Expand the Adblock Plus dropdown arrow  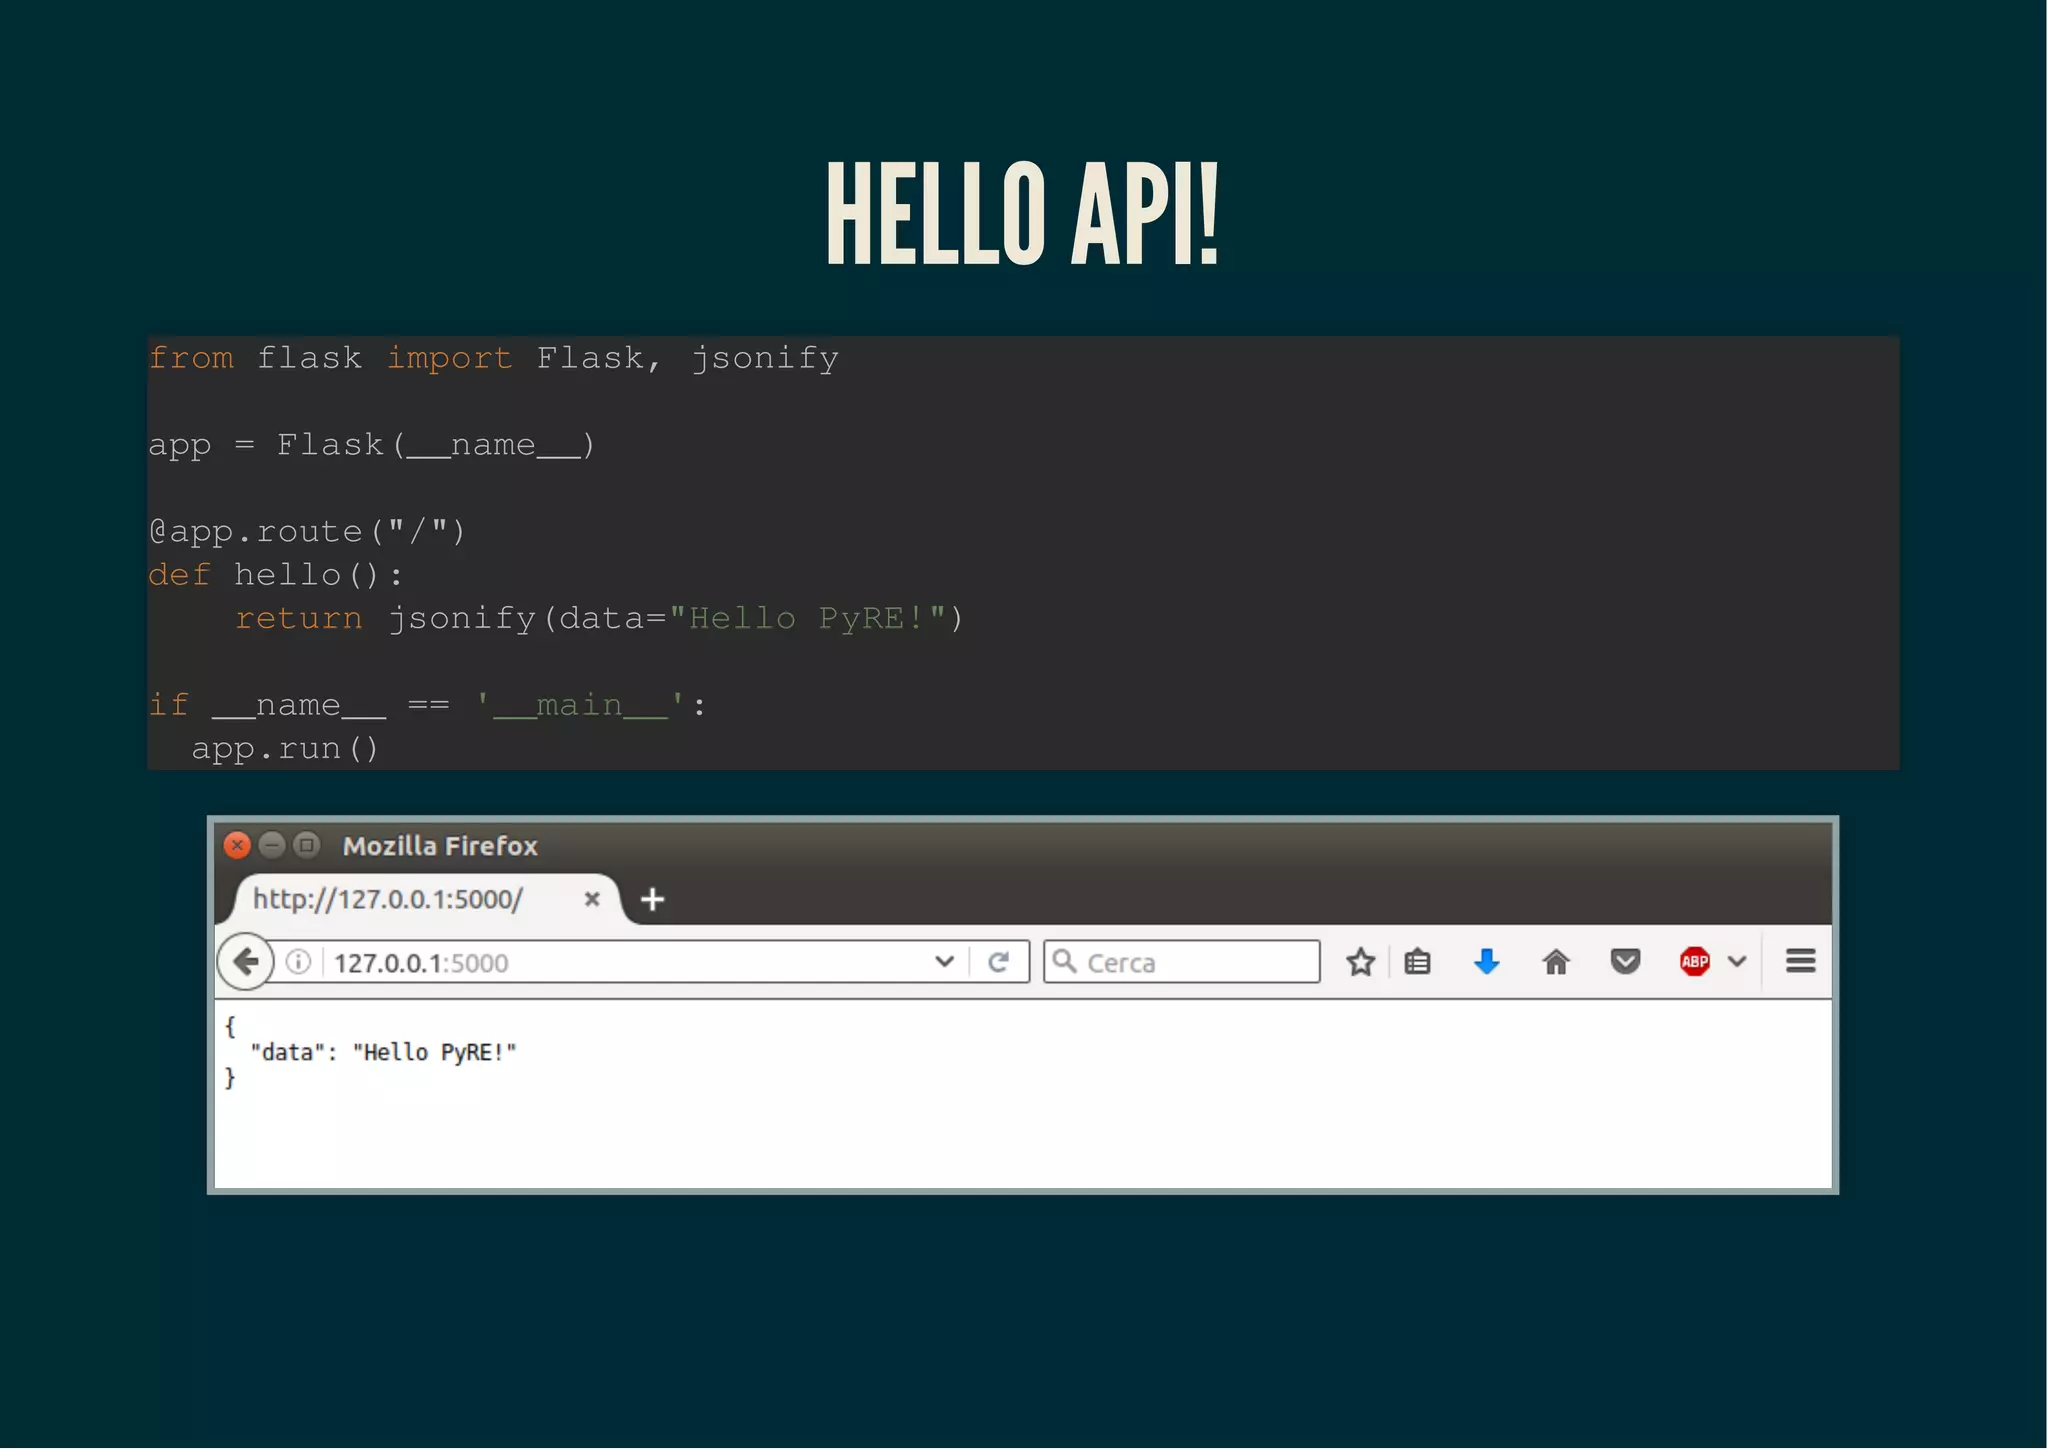coord(1737,962)
